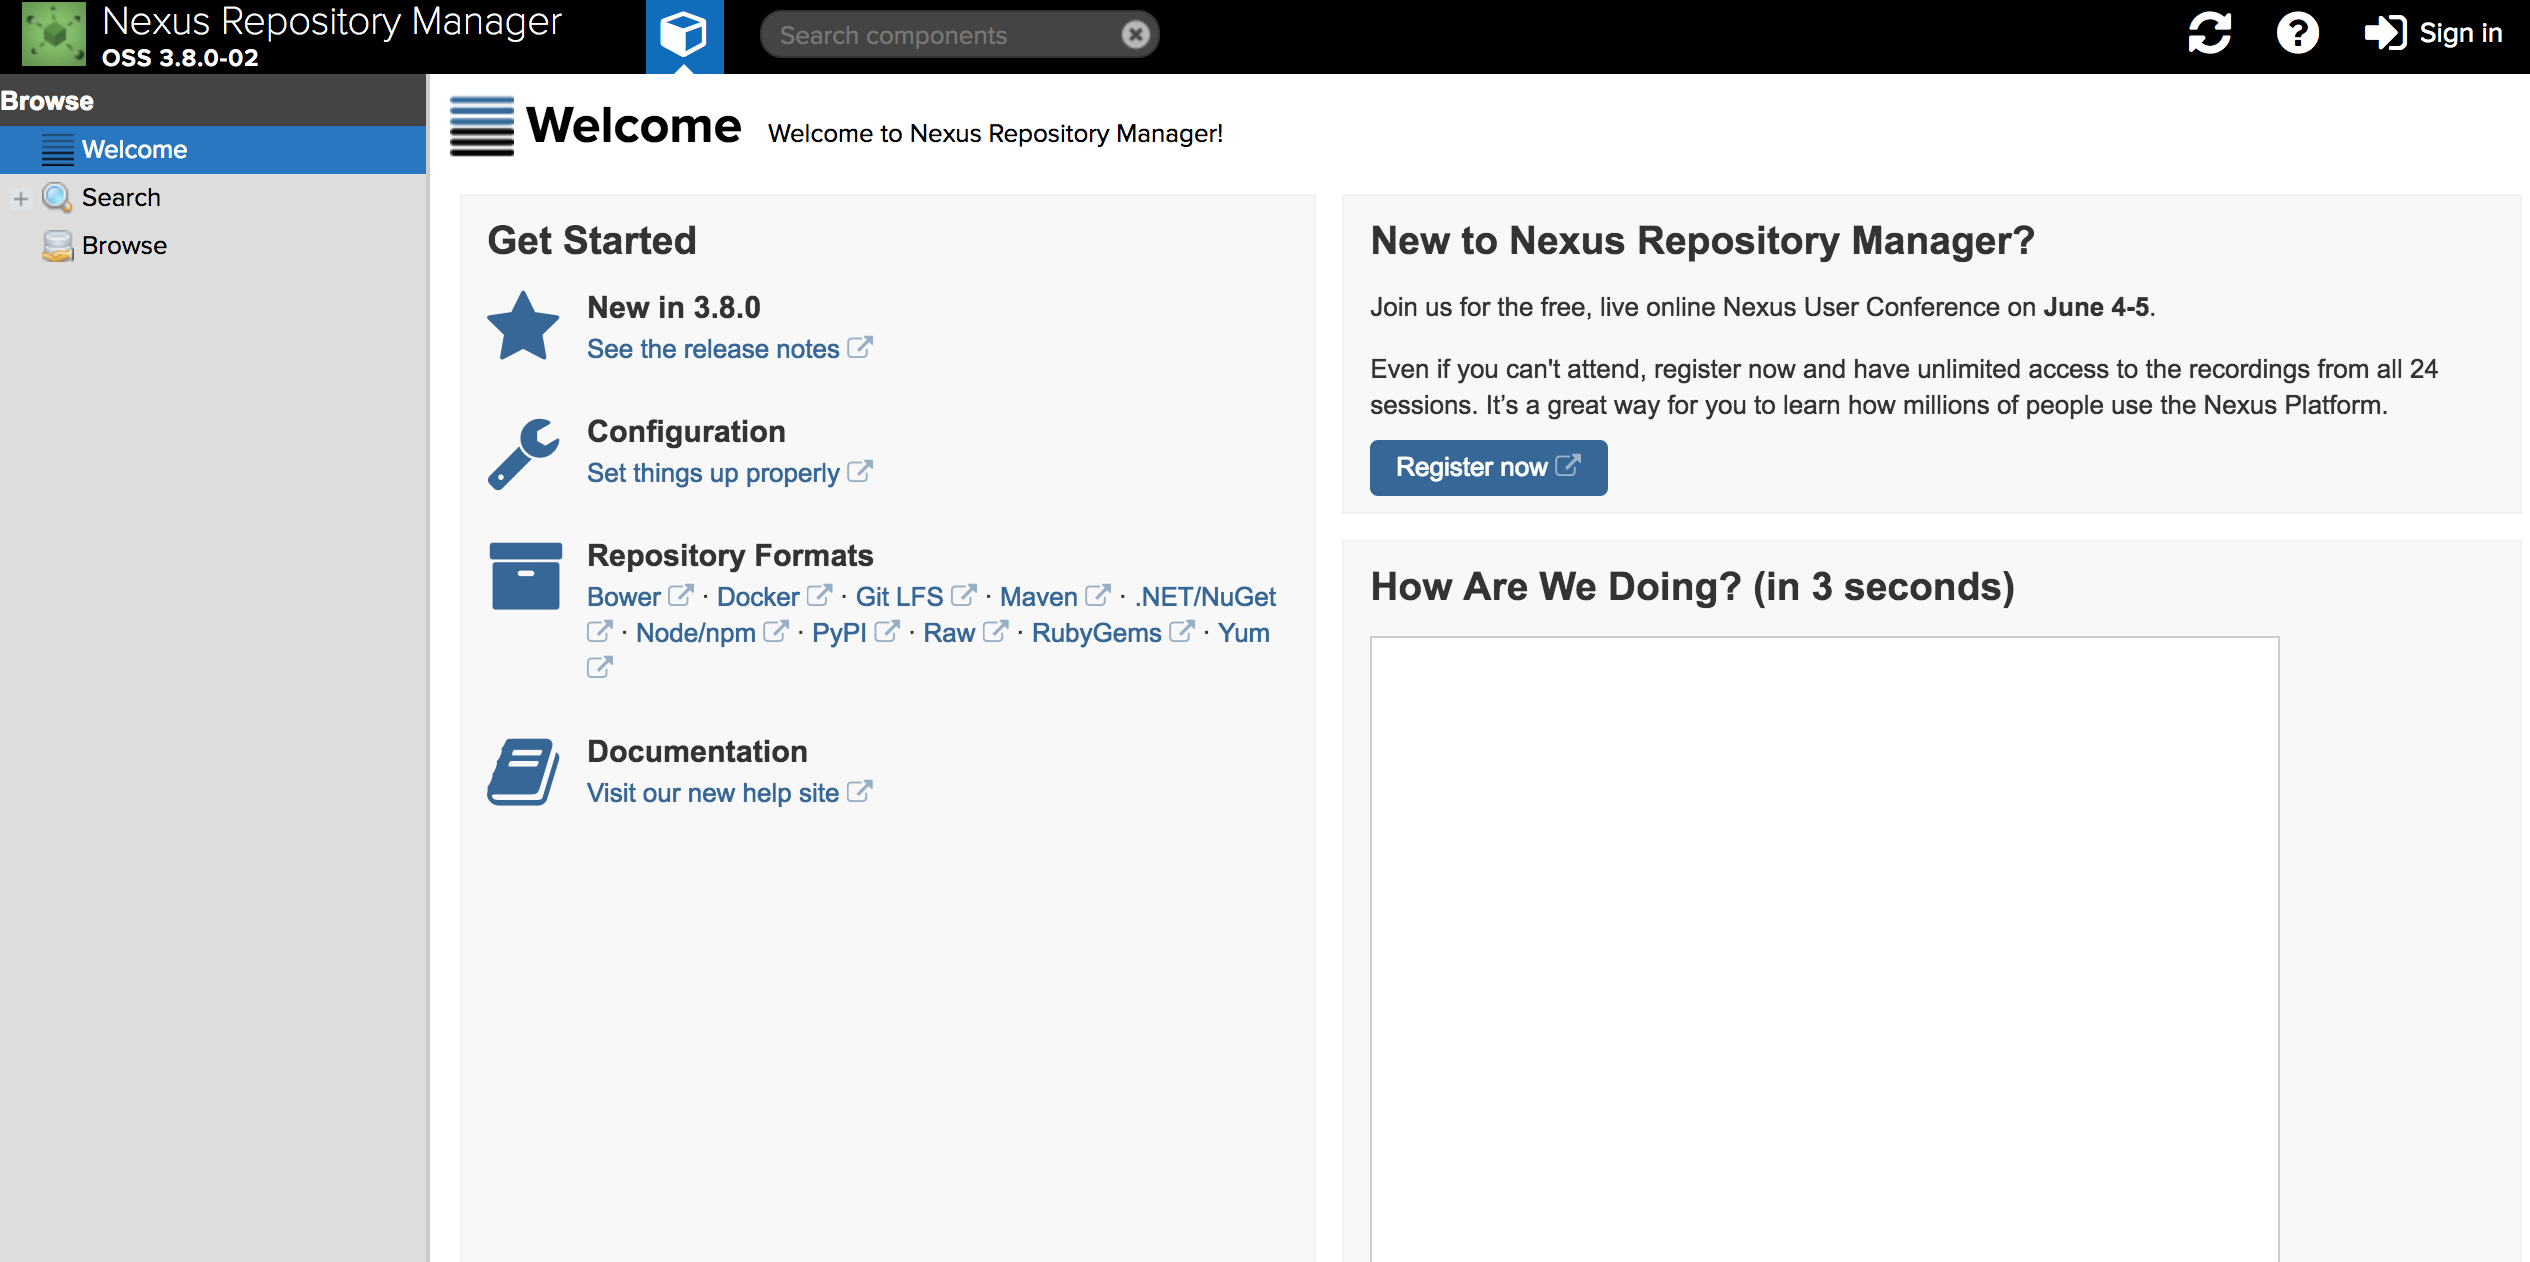Expand the Search tree node
Viewport: 2530px width, 1262px height.
(x=21, y=197)
